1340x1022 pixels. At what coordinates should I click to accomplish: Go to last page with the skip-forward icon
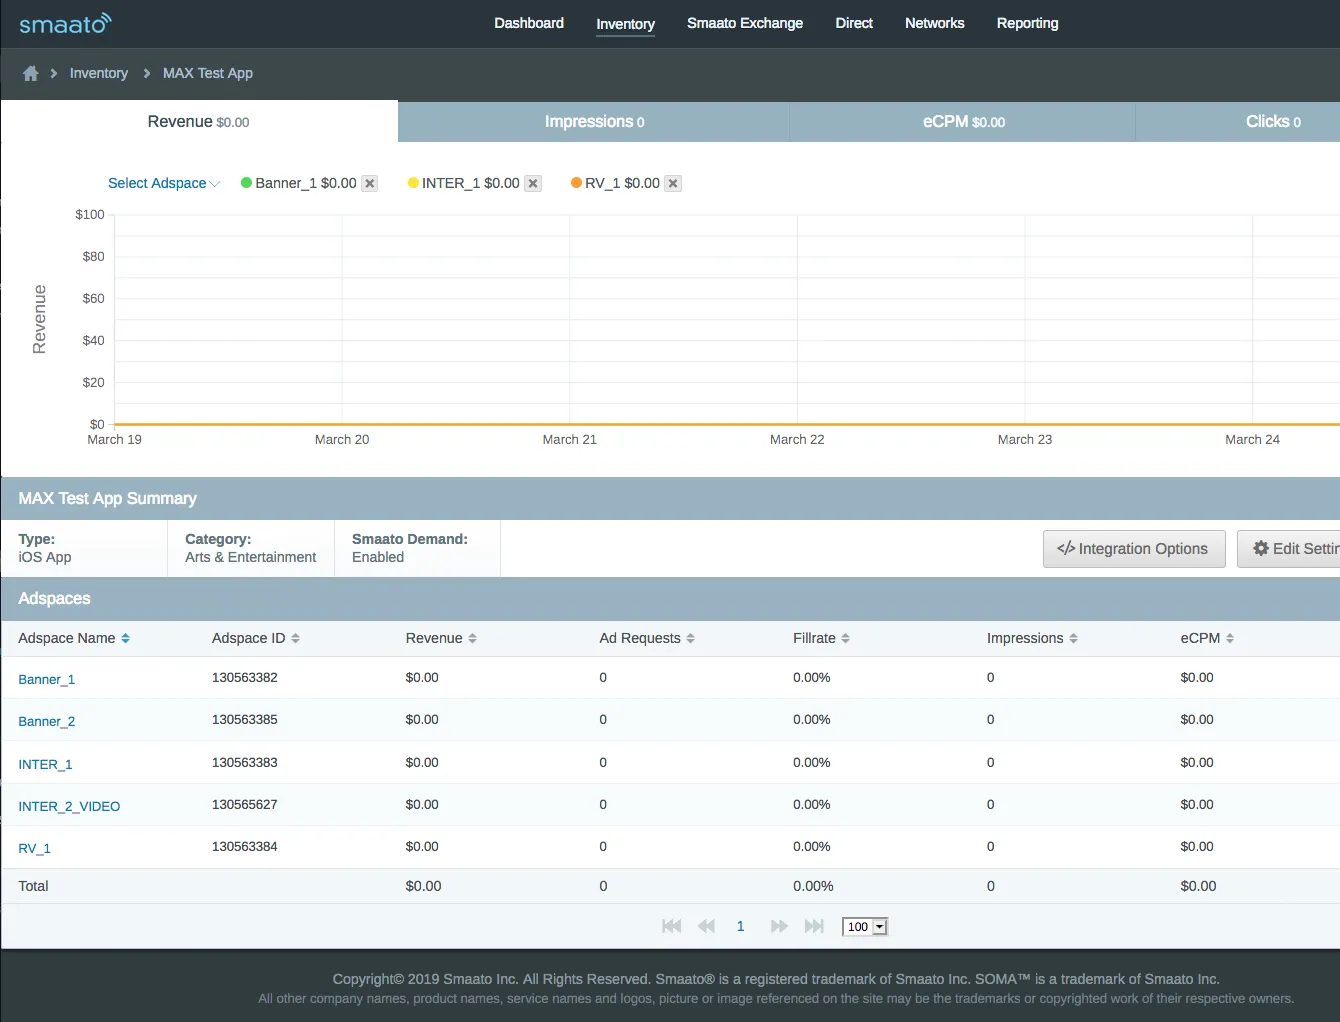[814, 926]
